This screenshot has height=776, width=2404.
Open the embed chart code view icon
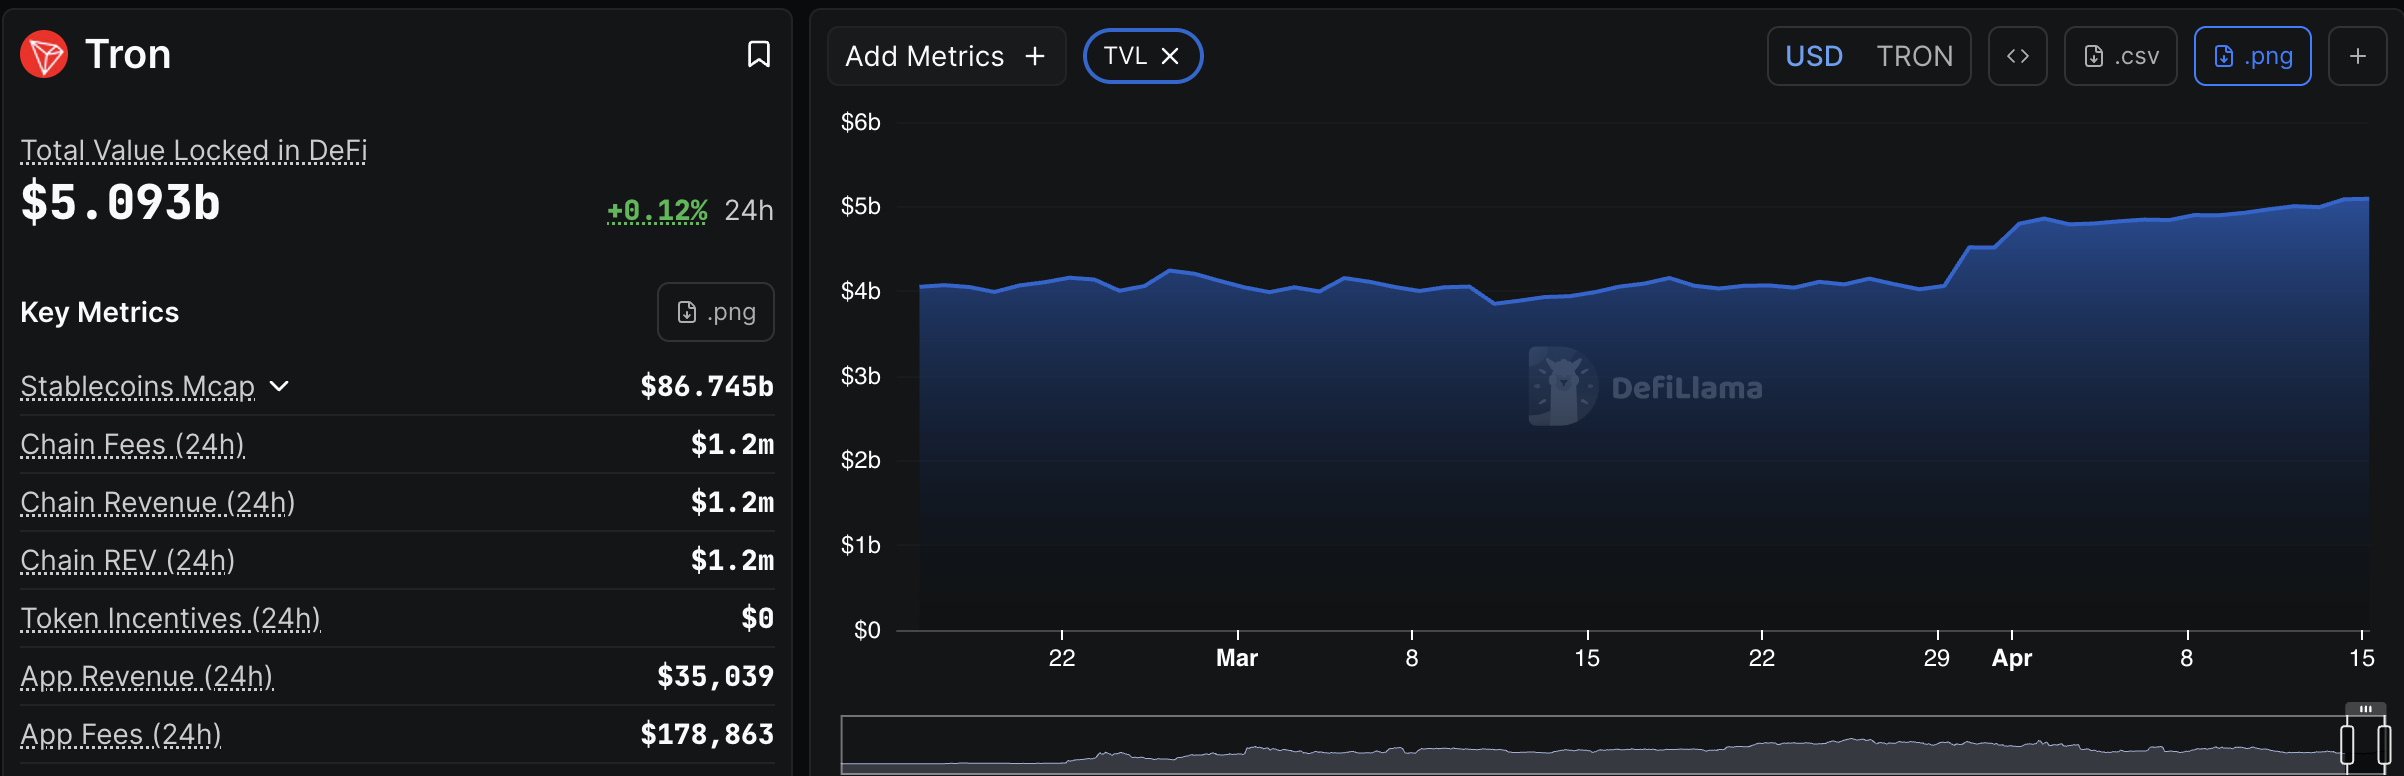click(x=2017, y=55)
